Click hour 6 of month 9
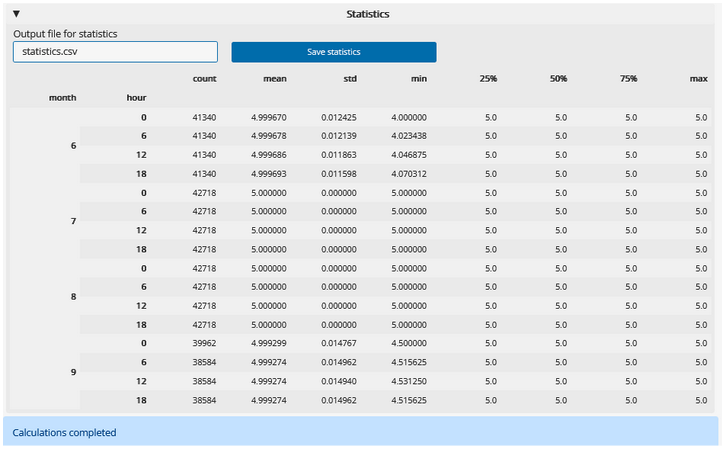This screenshot has width=722, height=449. (144, 362)
